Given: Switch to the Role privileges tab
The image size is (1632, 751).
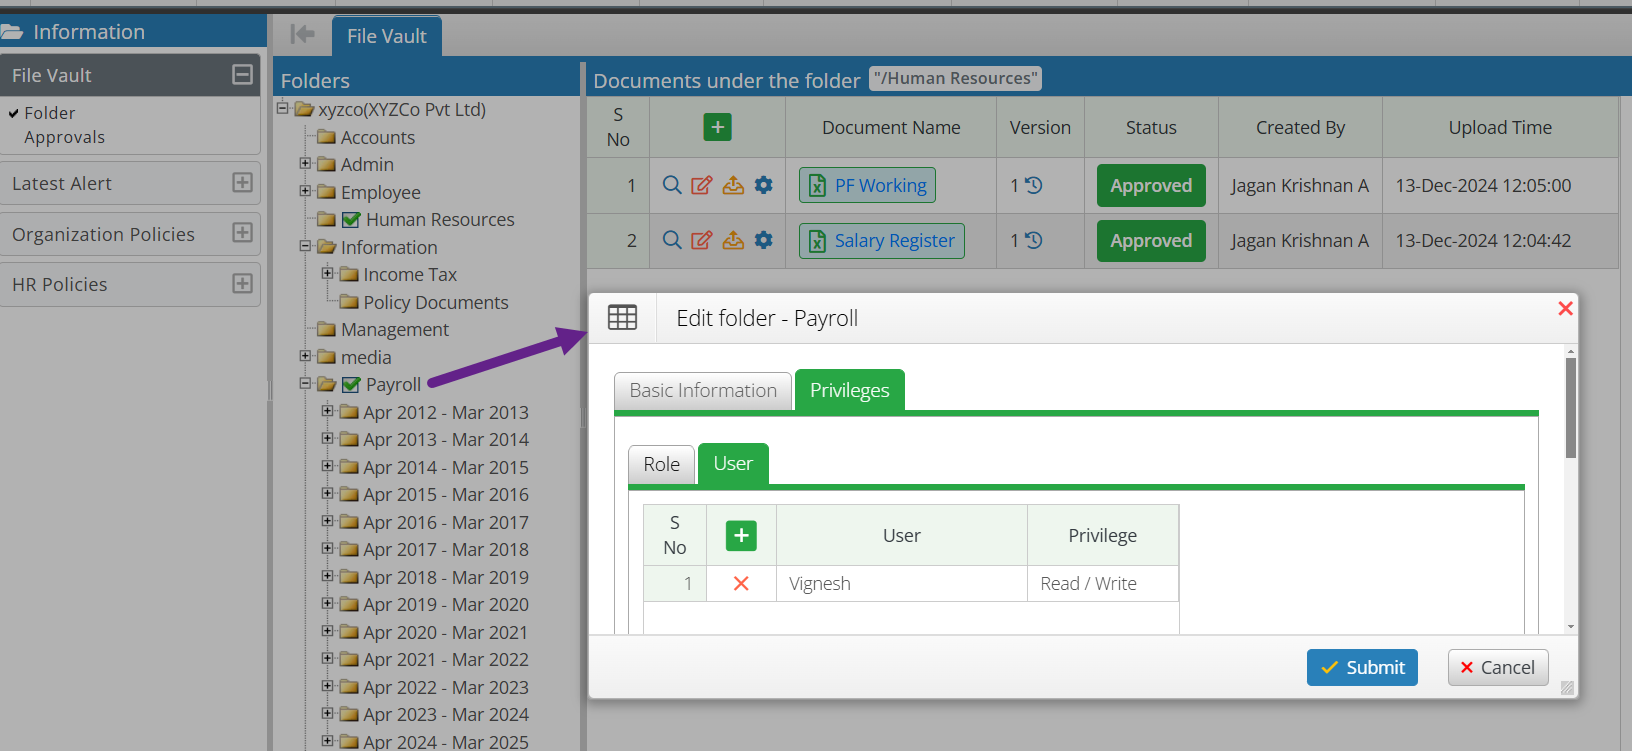Looking at the screenshot, I should pyautogui.click(x=661, y=464).
